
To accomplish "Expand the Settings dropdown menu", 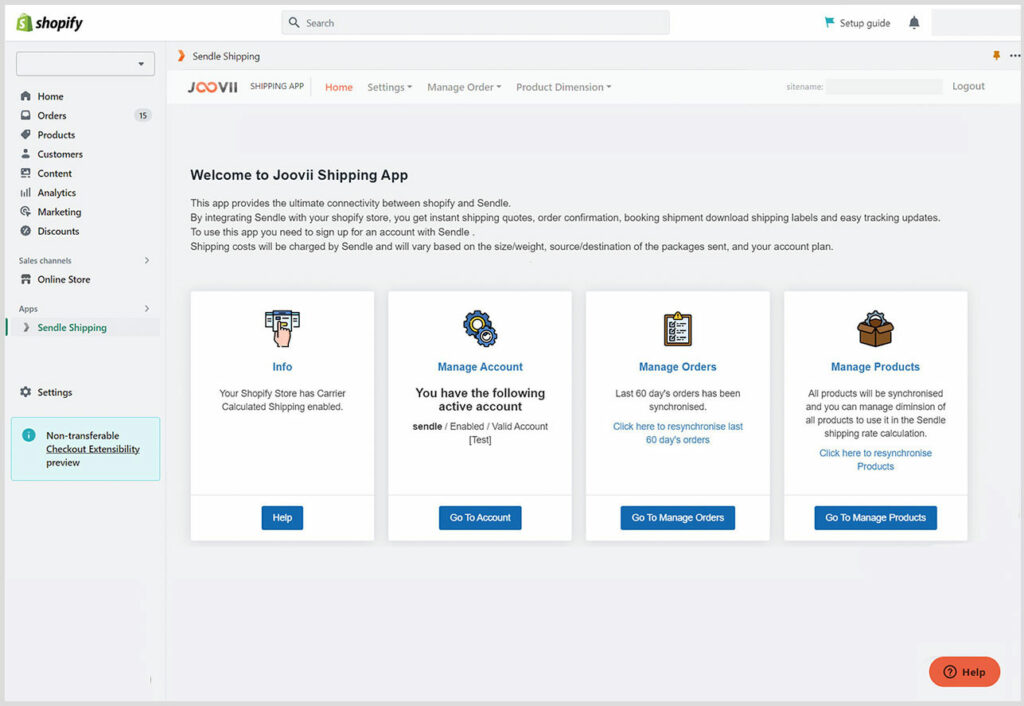I will (389, 87).
